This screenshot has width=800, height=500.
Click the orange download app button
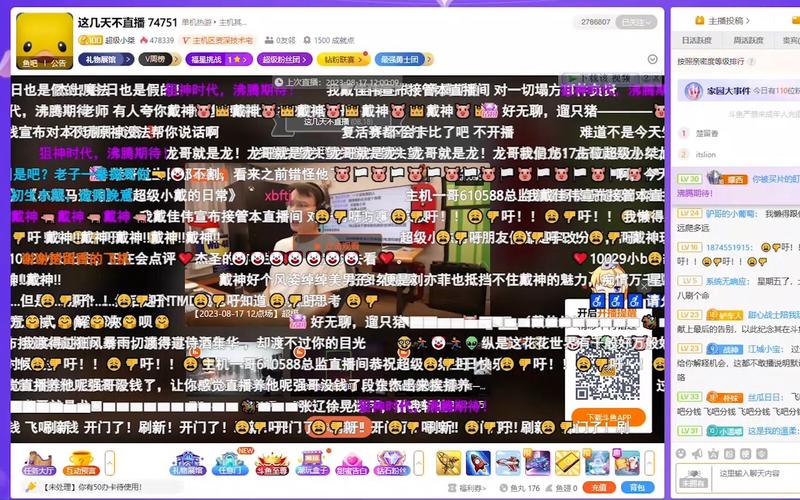608,417
